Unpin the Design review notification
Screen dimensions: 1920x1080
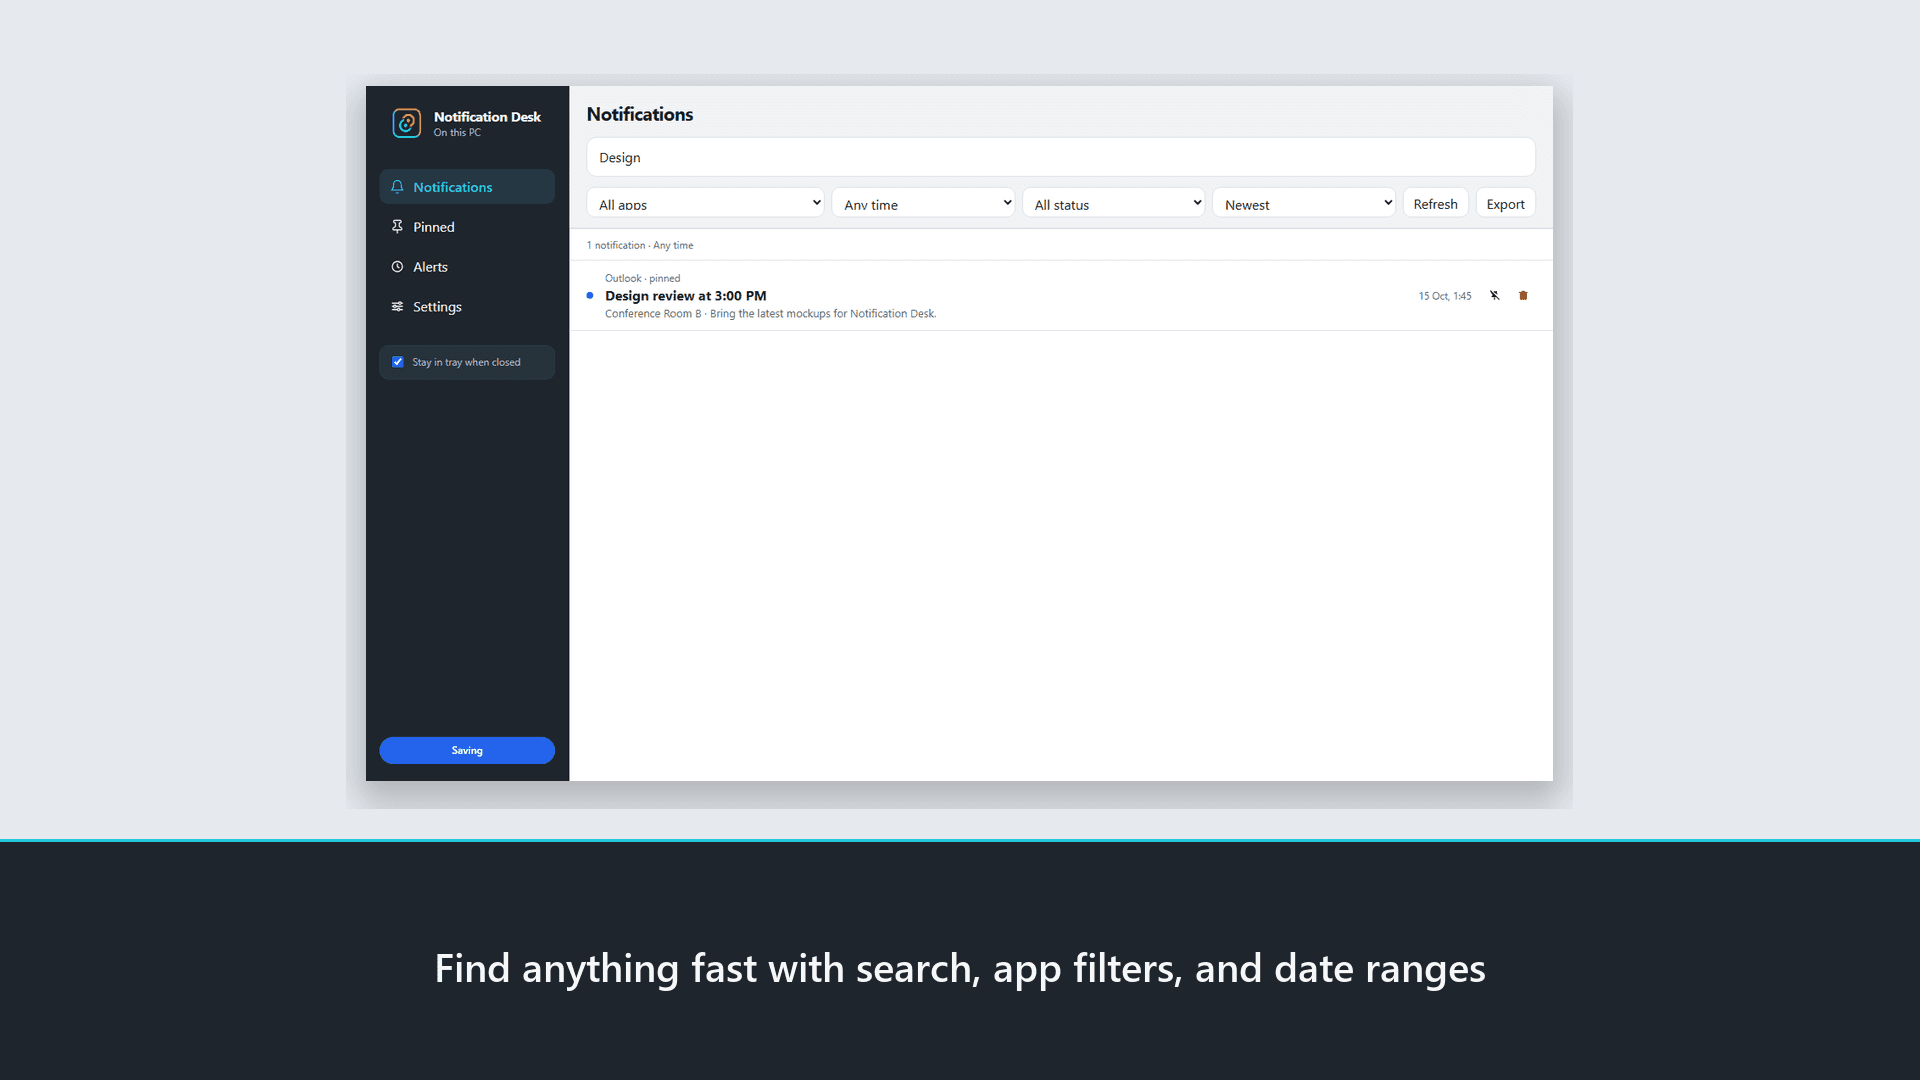(x=1494, y=295)
